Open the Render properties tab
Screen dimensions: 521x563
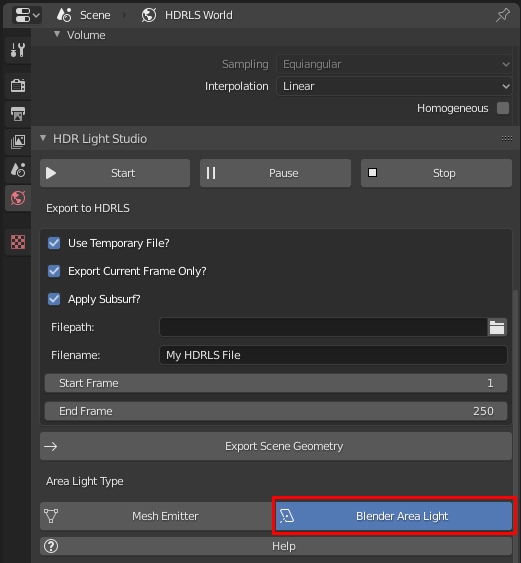[x=18, y=86]
